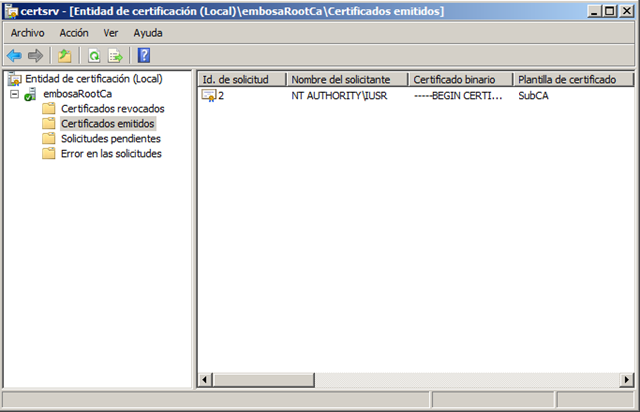640x412 pixels.
Task: Open the Archivo menu
Action: tap(27, 33)
